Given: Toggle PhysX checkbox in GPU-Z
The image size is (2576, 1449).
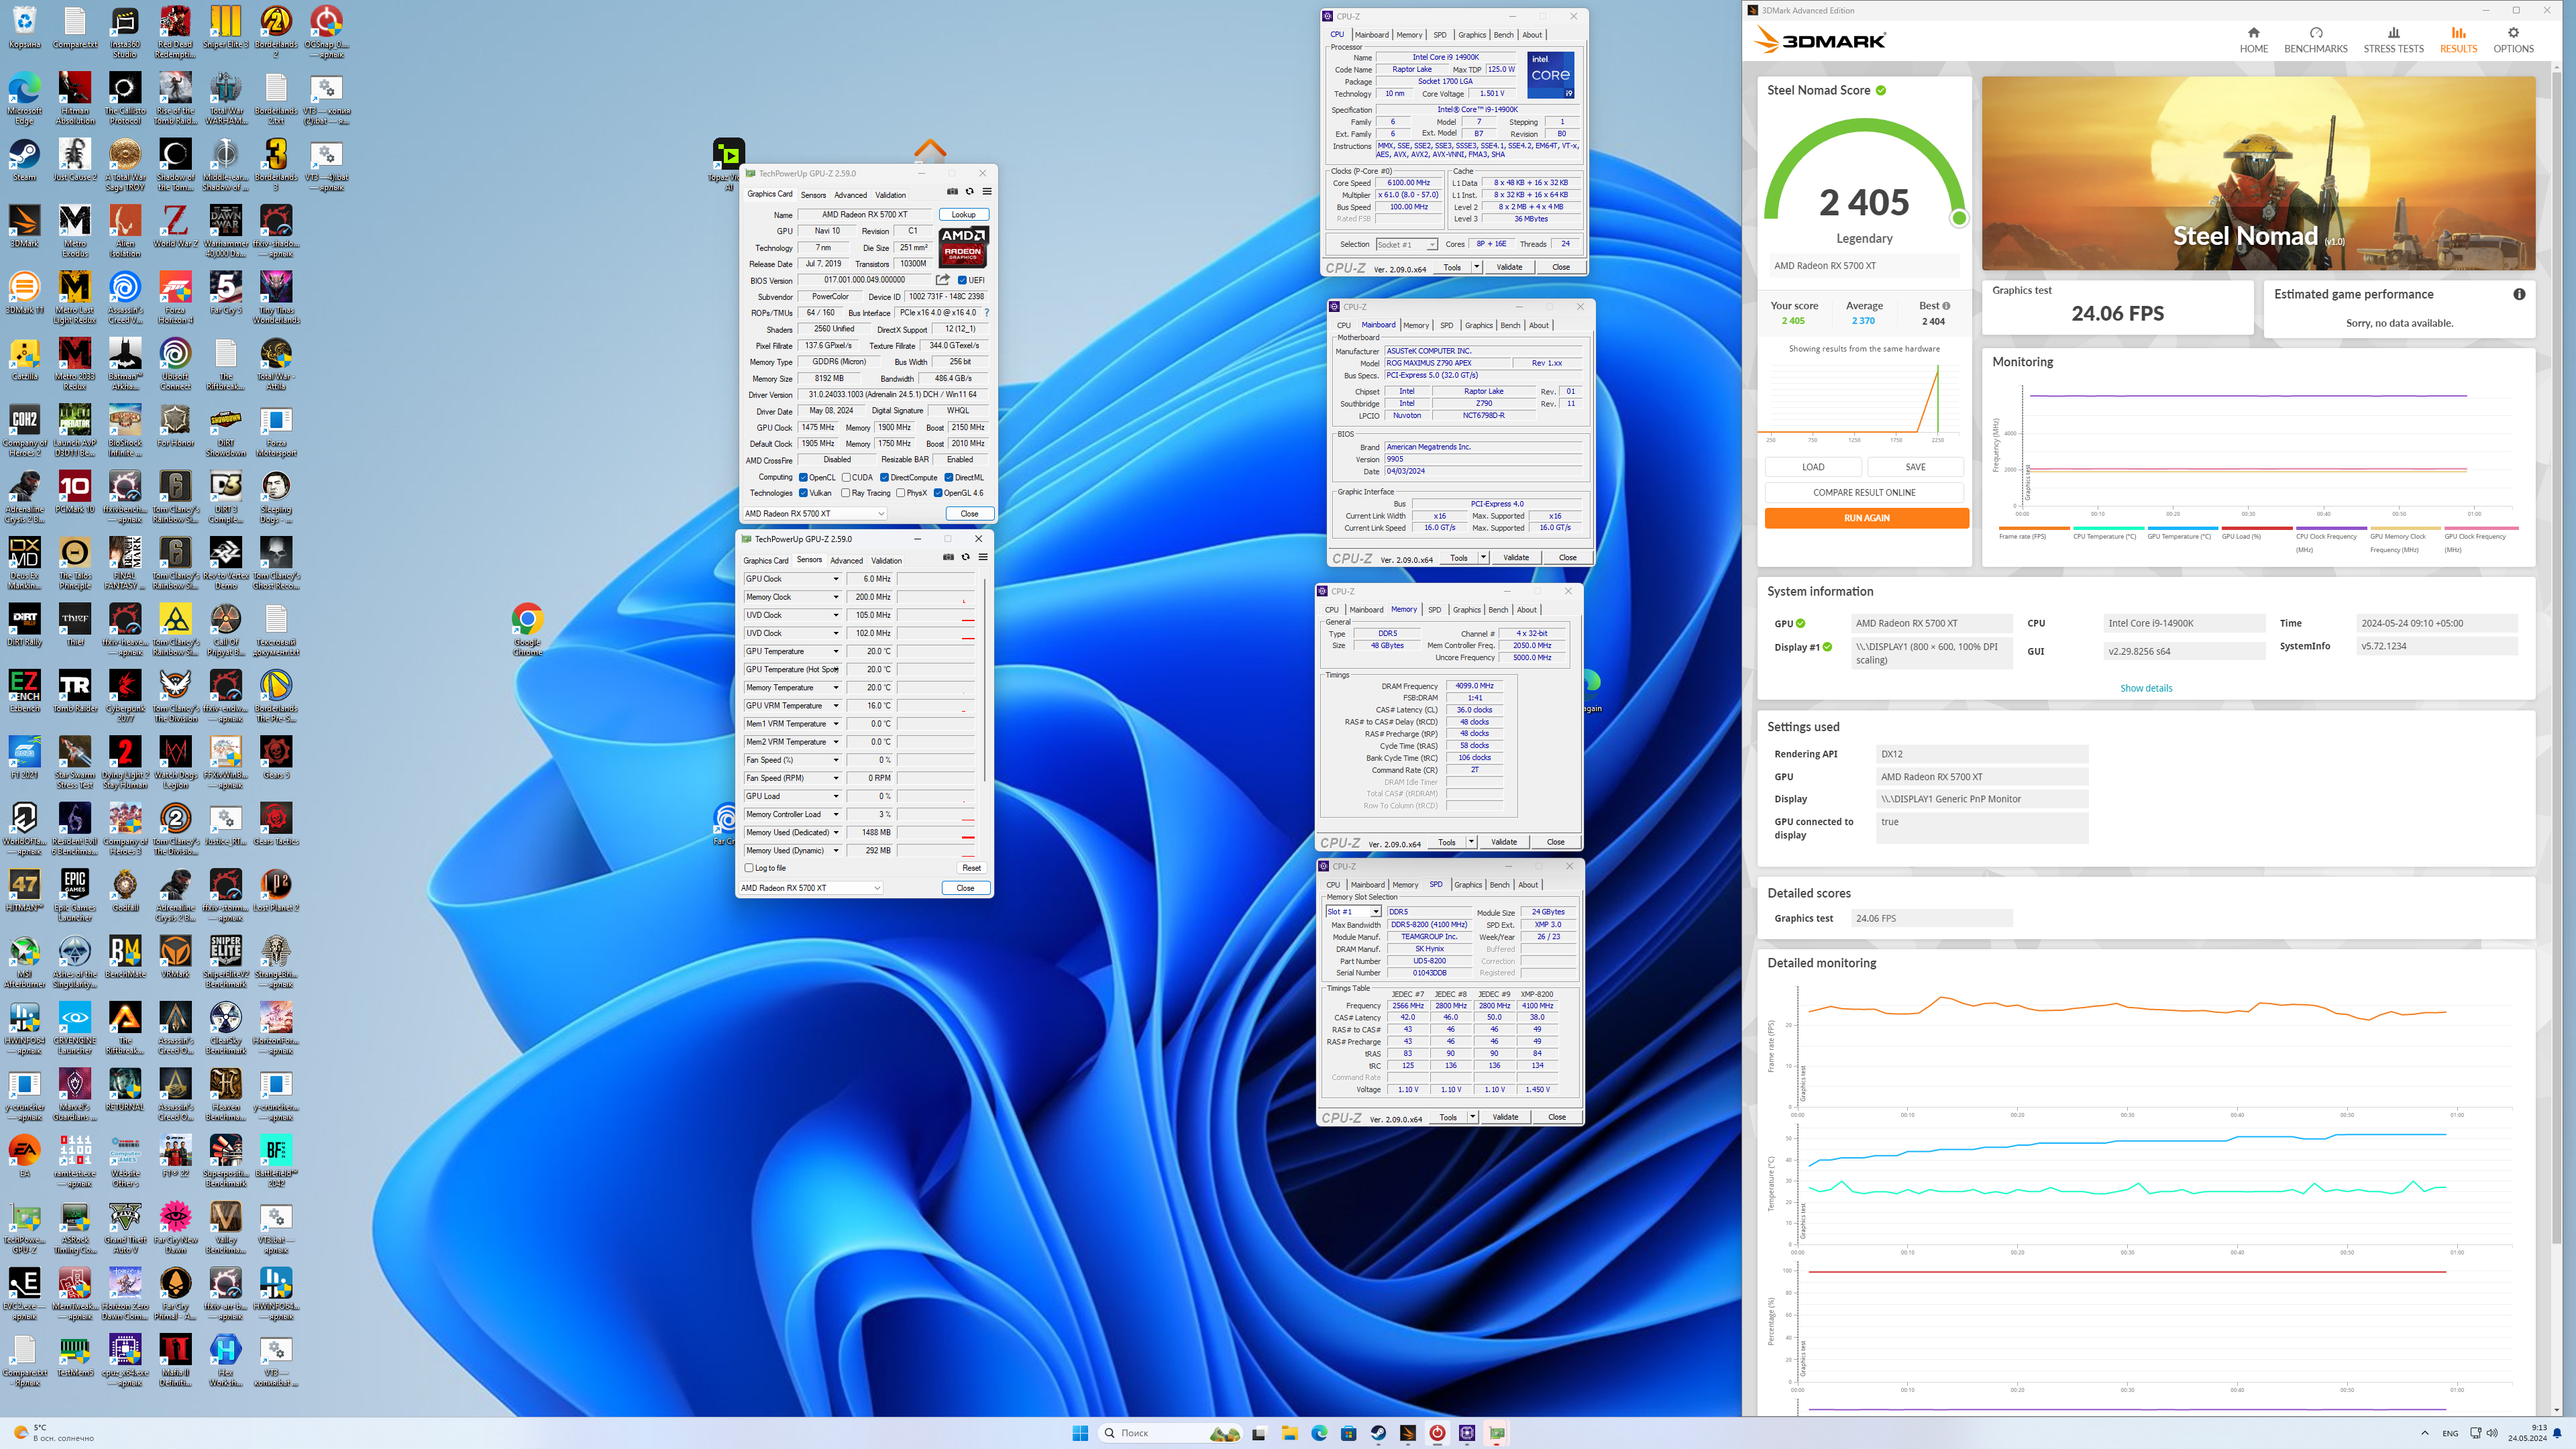Looking at the screenshot, I should coord(900,493).
